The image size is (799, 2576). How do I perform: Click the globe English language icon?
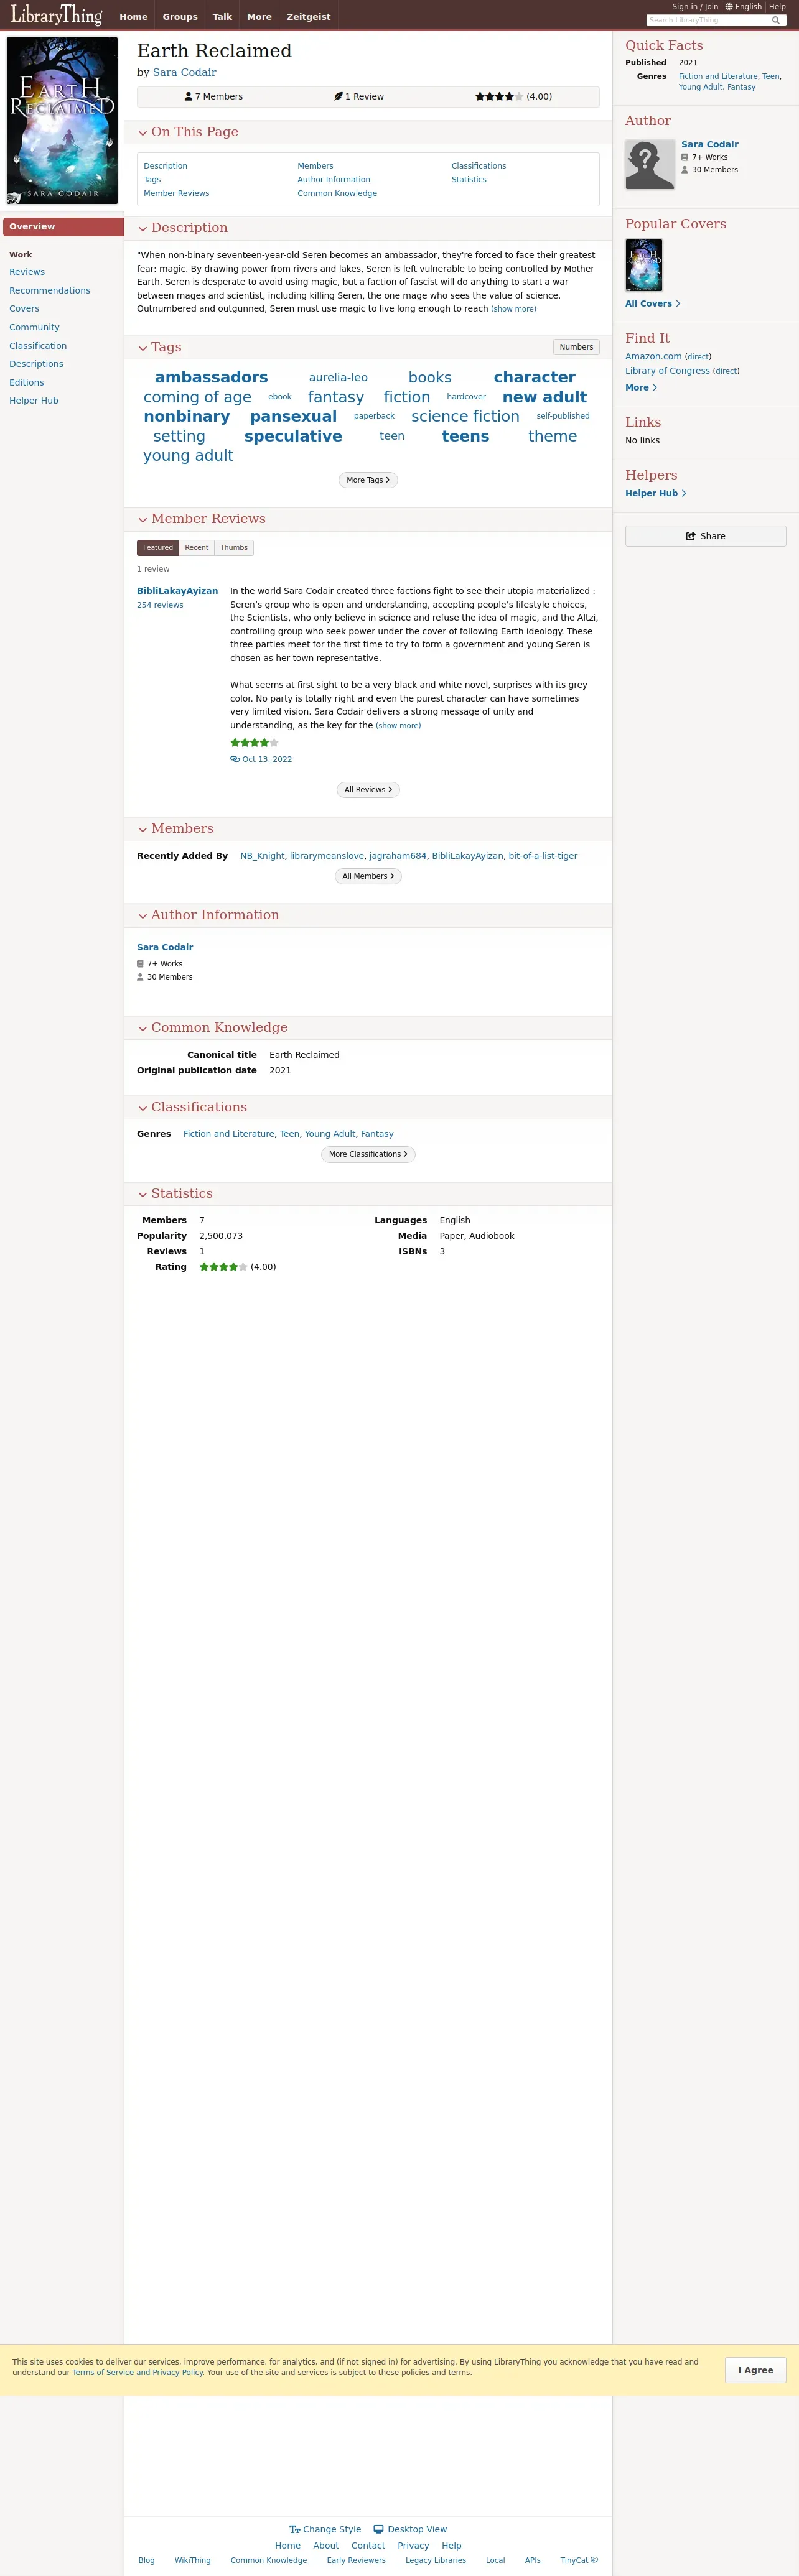[729, 6]
